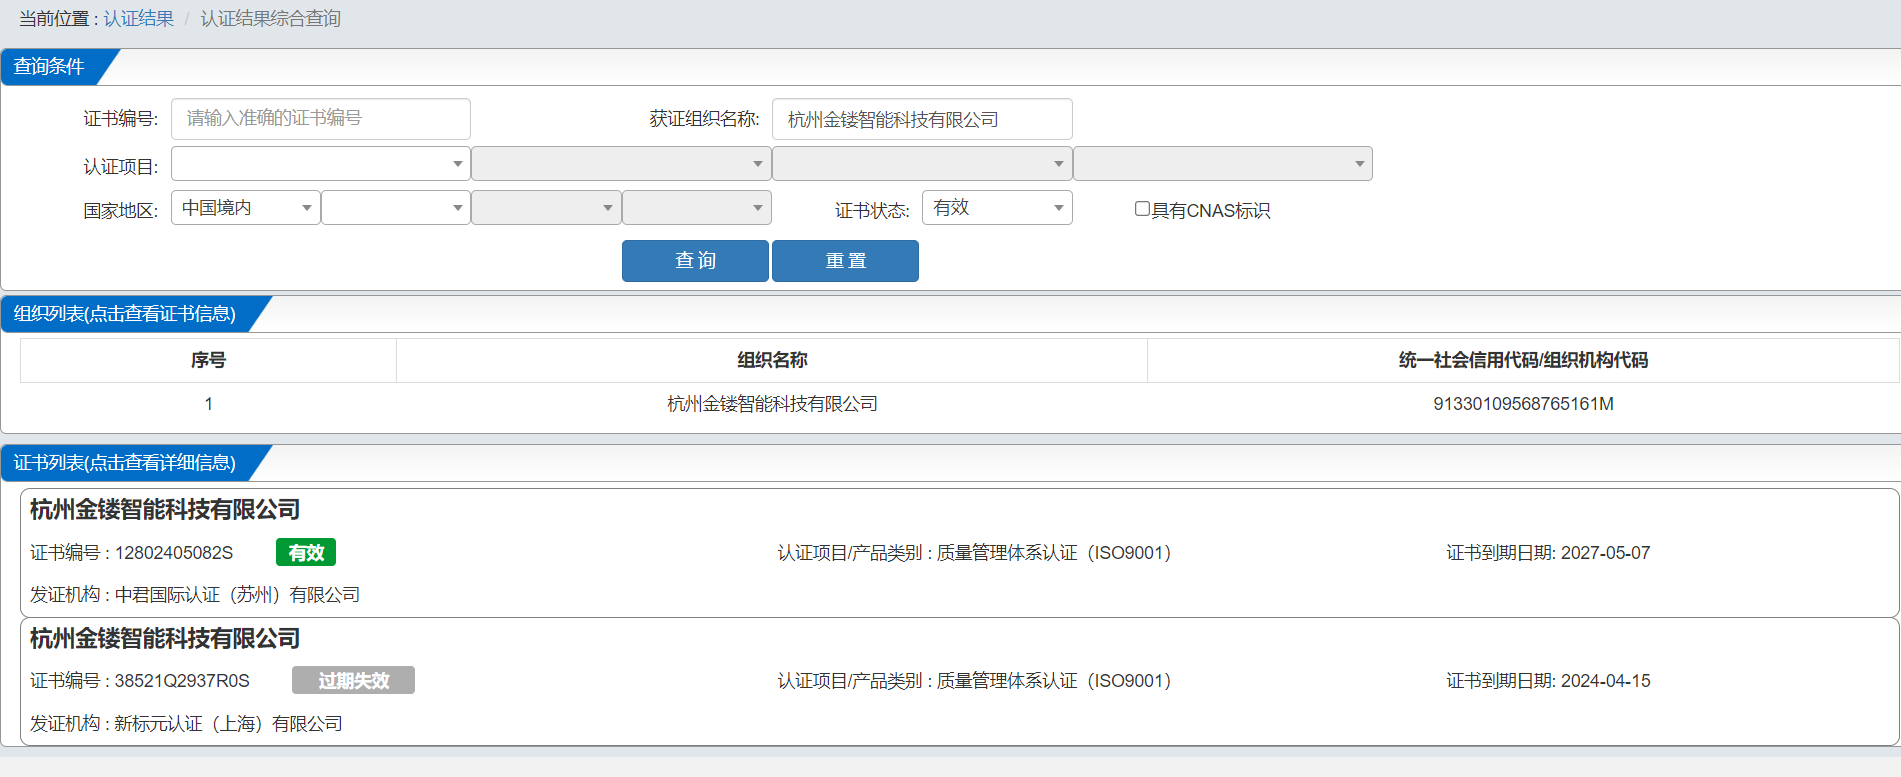Viewport: 1901px width, 777px height.
Task: Click the 证书列表 section header
Action: 125,463
